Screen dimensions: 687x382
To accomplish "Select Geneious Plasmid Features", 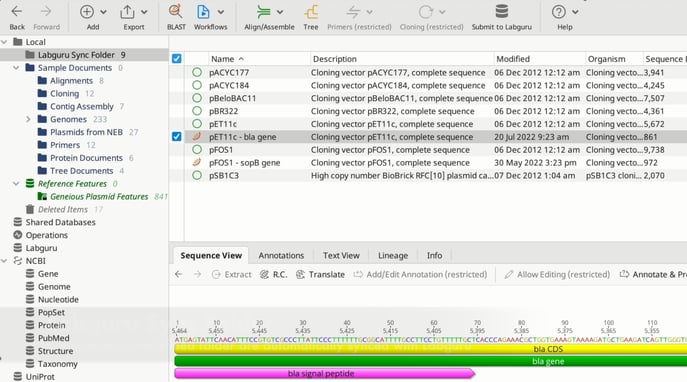I will [99, 197].
